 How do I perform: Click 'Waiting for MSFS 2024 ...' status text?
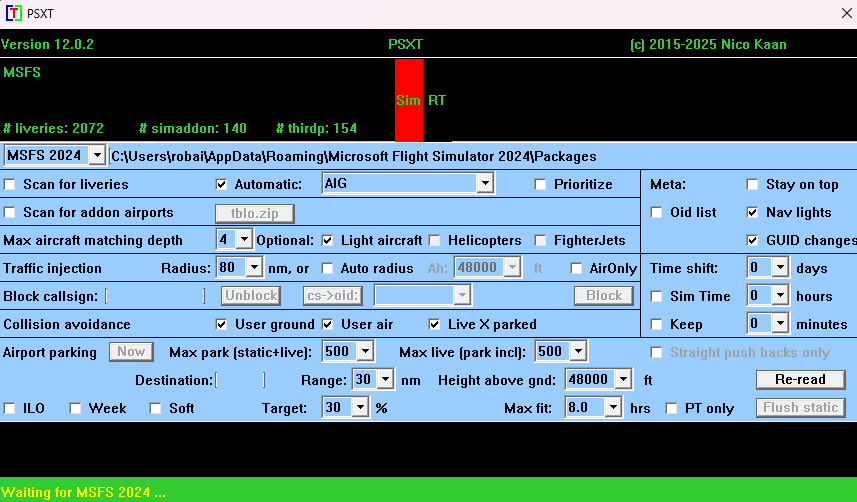[x=83, y=492]
